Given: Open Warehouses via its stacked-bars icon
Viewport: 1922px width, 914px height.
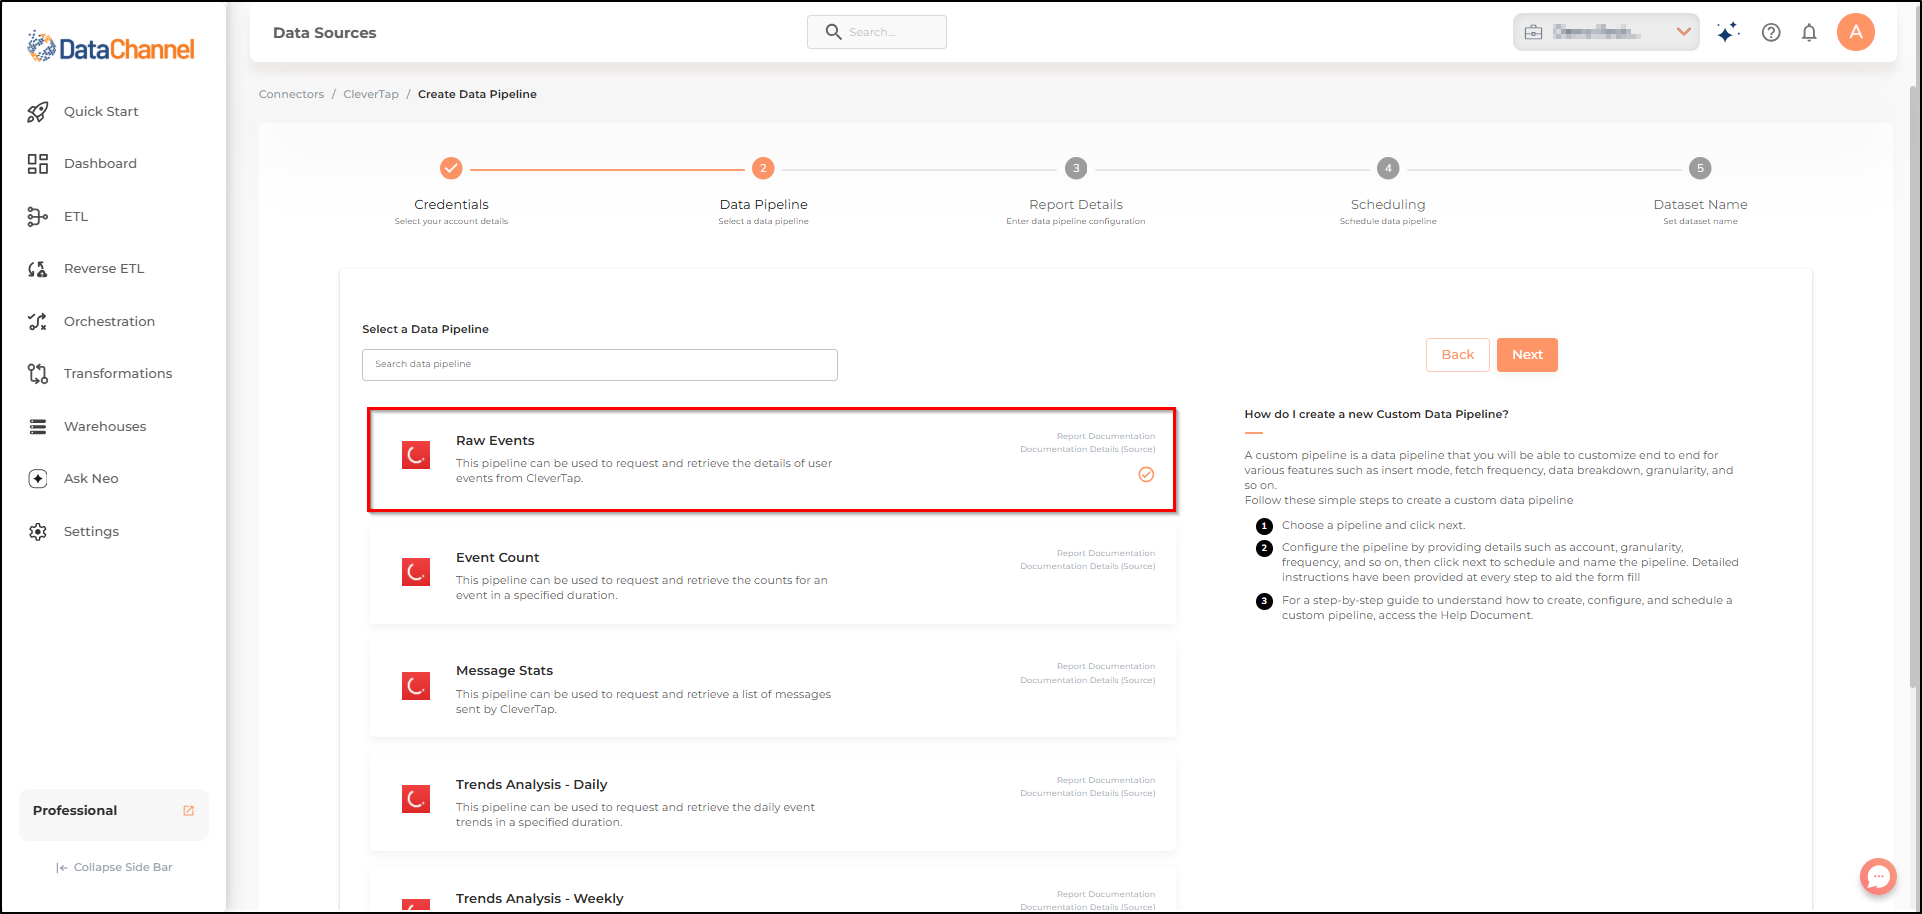Looking at the screenshot, I should (x=38, y=427).
